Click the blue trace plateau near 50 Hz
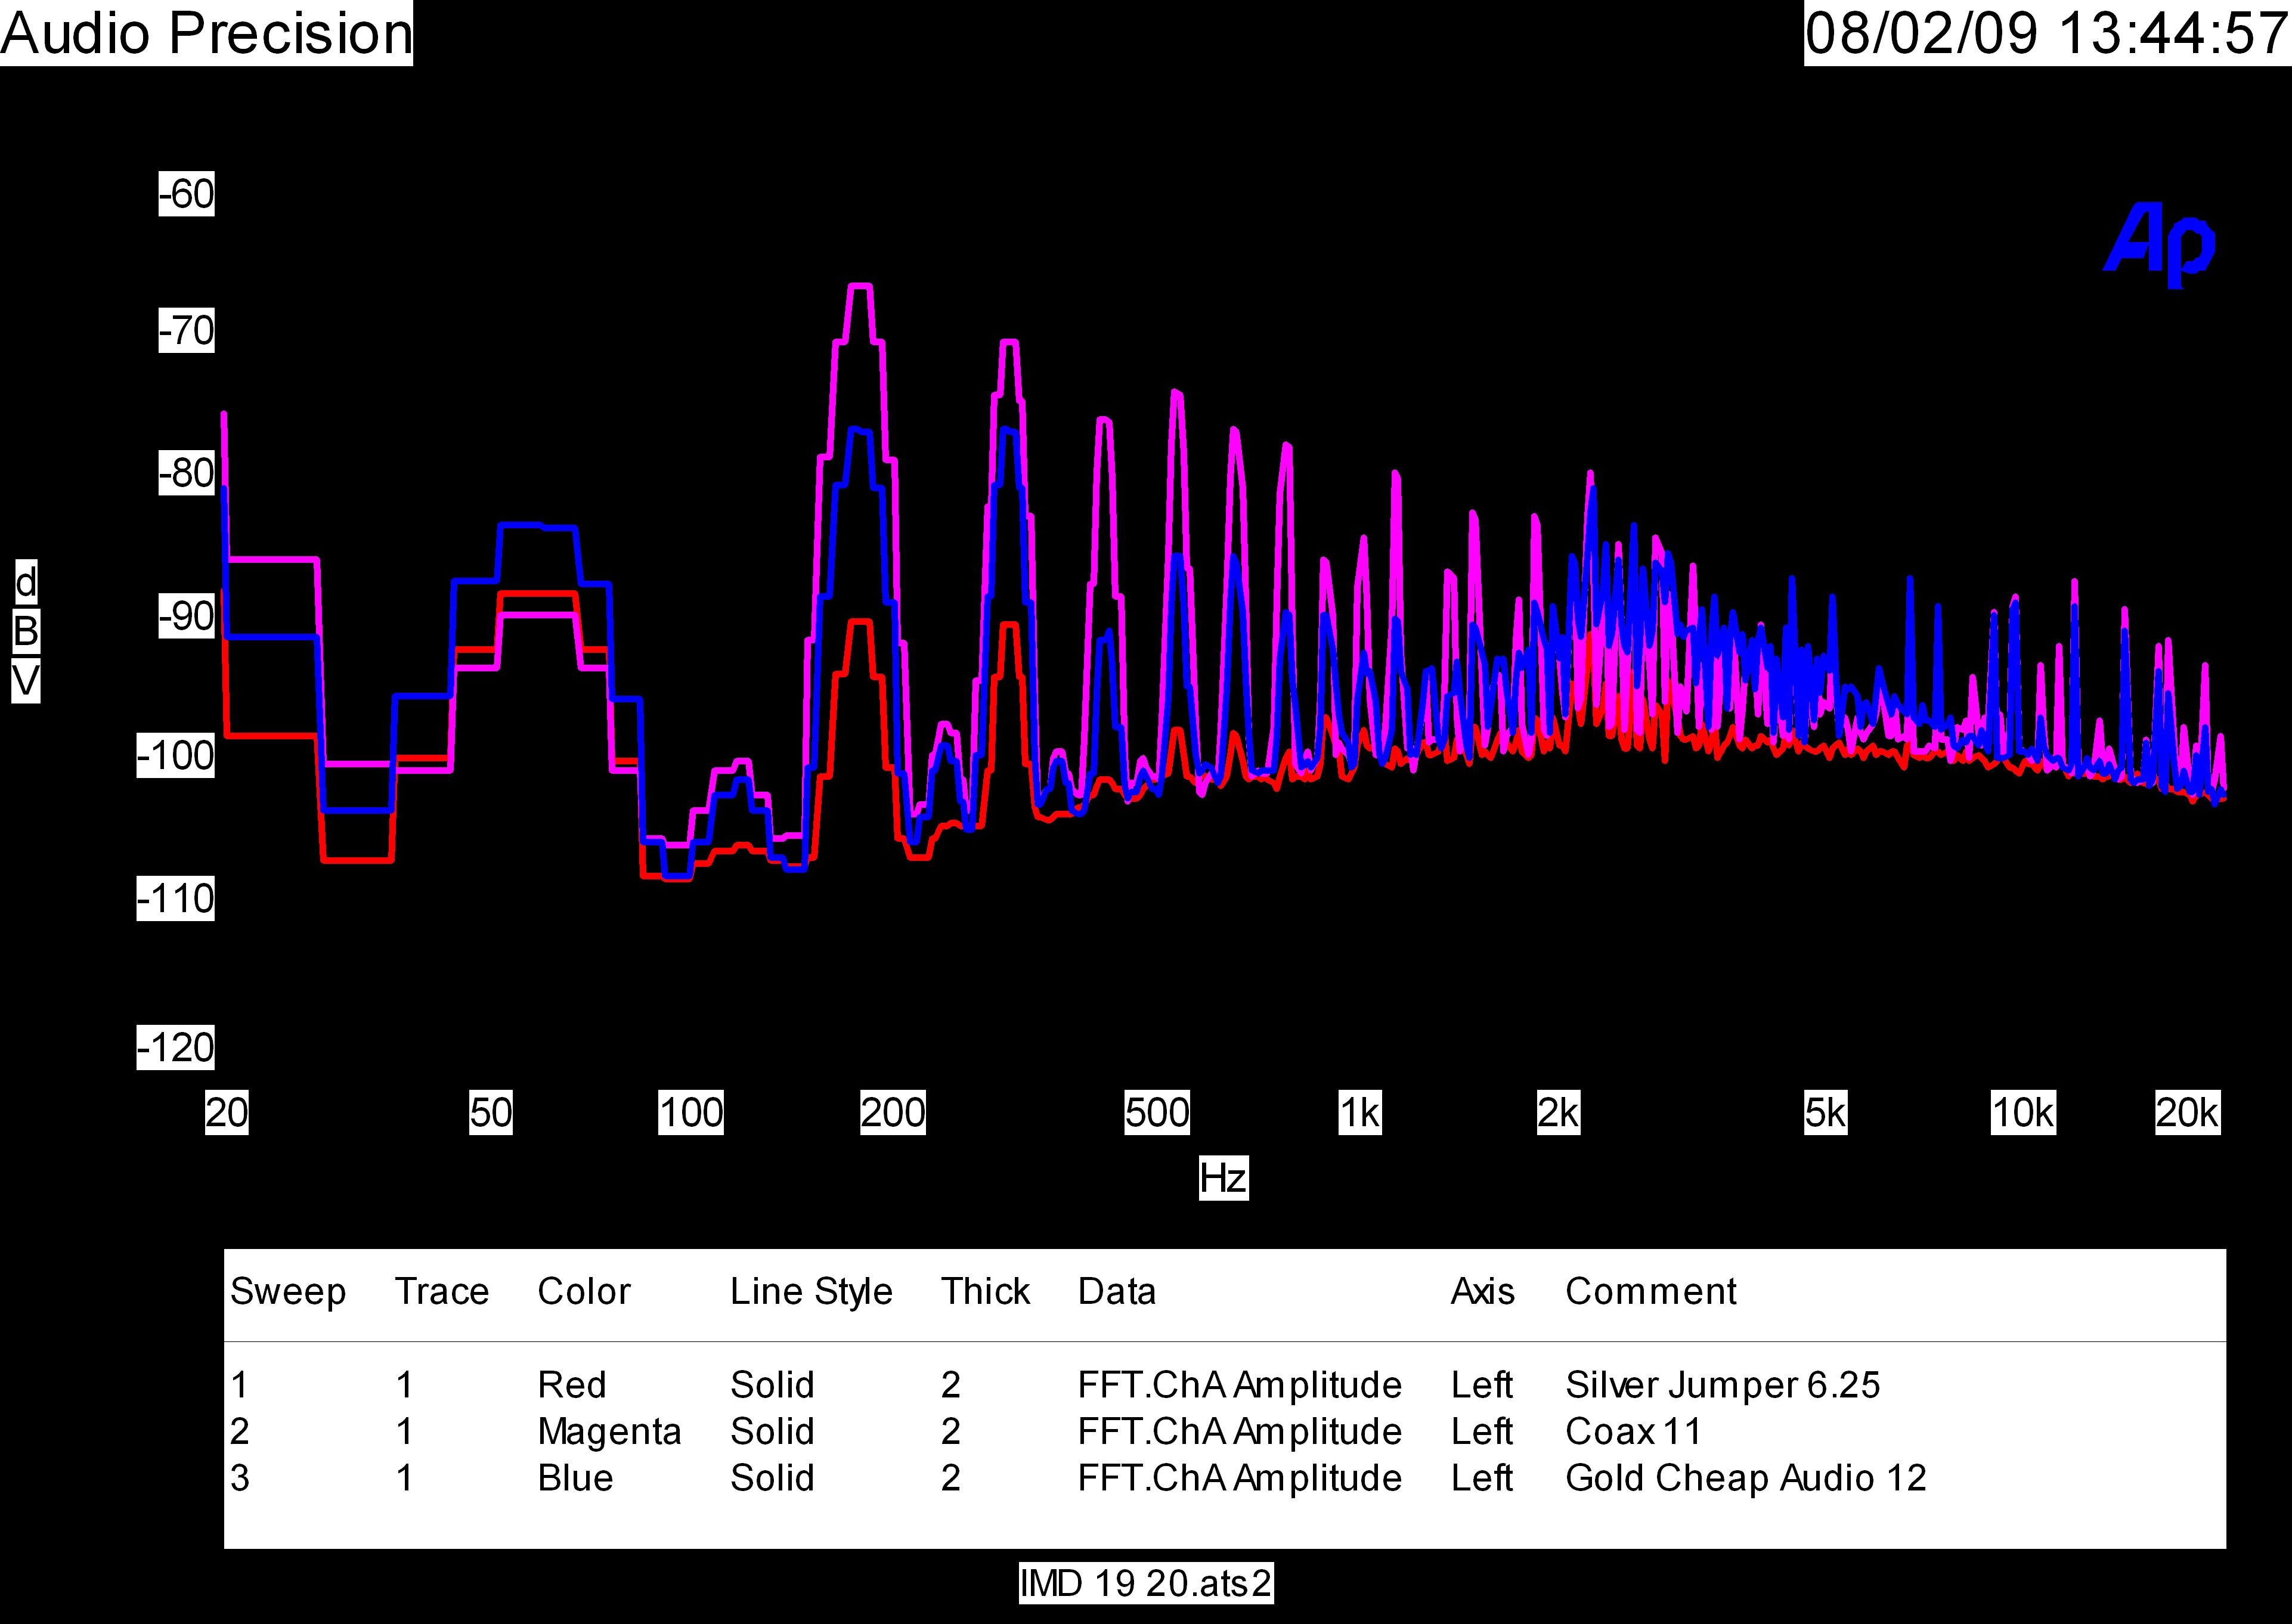The width and height of the screenshot is (2292, 1624). [537, 525]
